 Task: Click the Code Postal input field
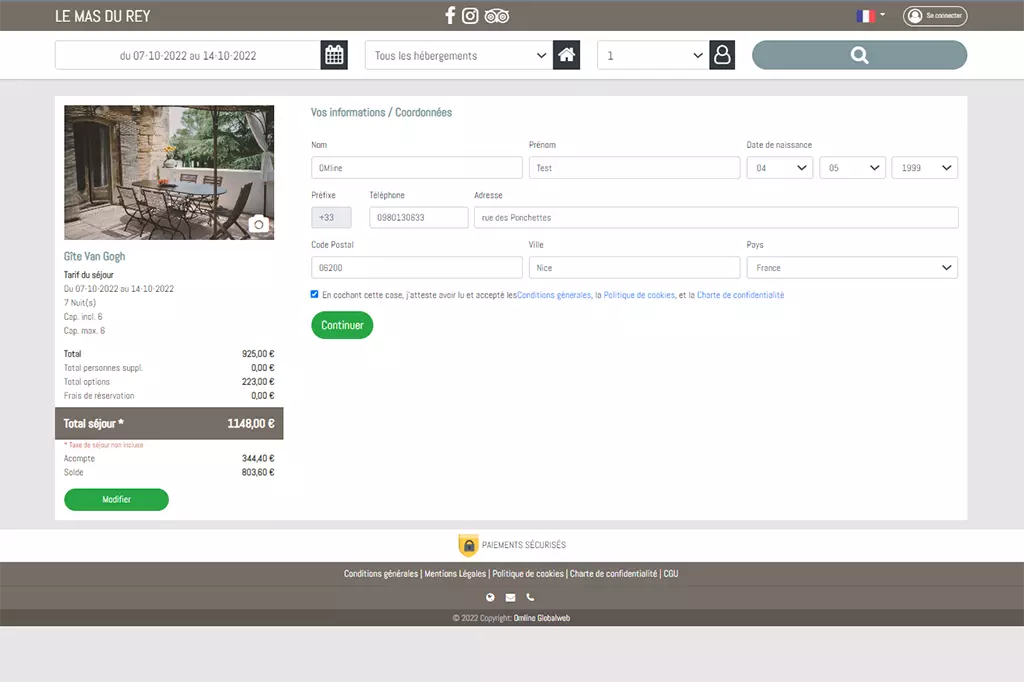(x=417, y=268)
